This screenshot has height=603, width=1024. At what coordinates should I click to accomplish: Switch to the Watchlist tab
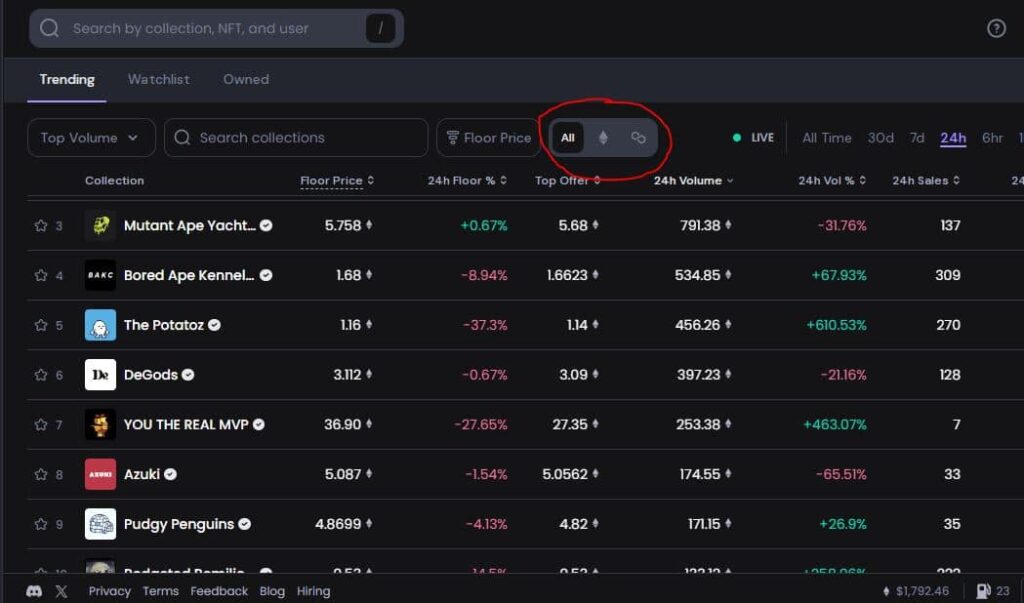[x=158, y=79]
